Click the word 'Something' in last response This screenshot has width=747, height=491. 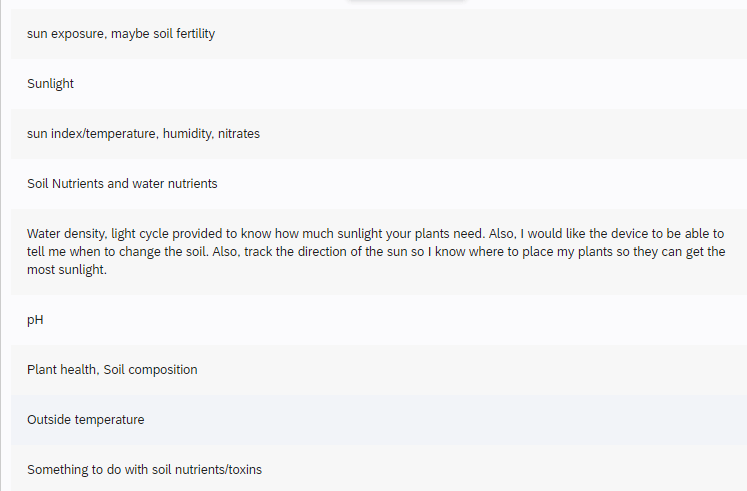(x=56, y=469)
